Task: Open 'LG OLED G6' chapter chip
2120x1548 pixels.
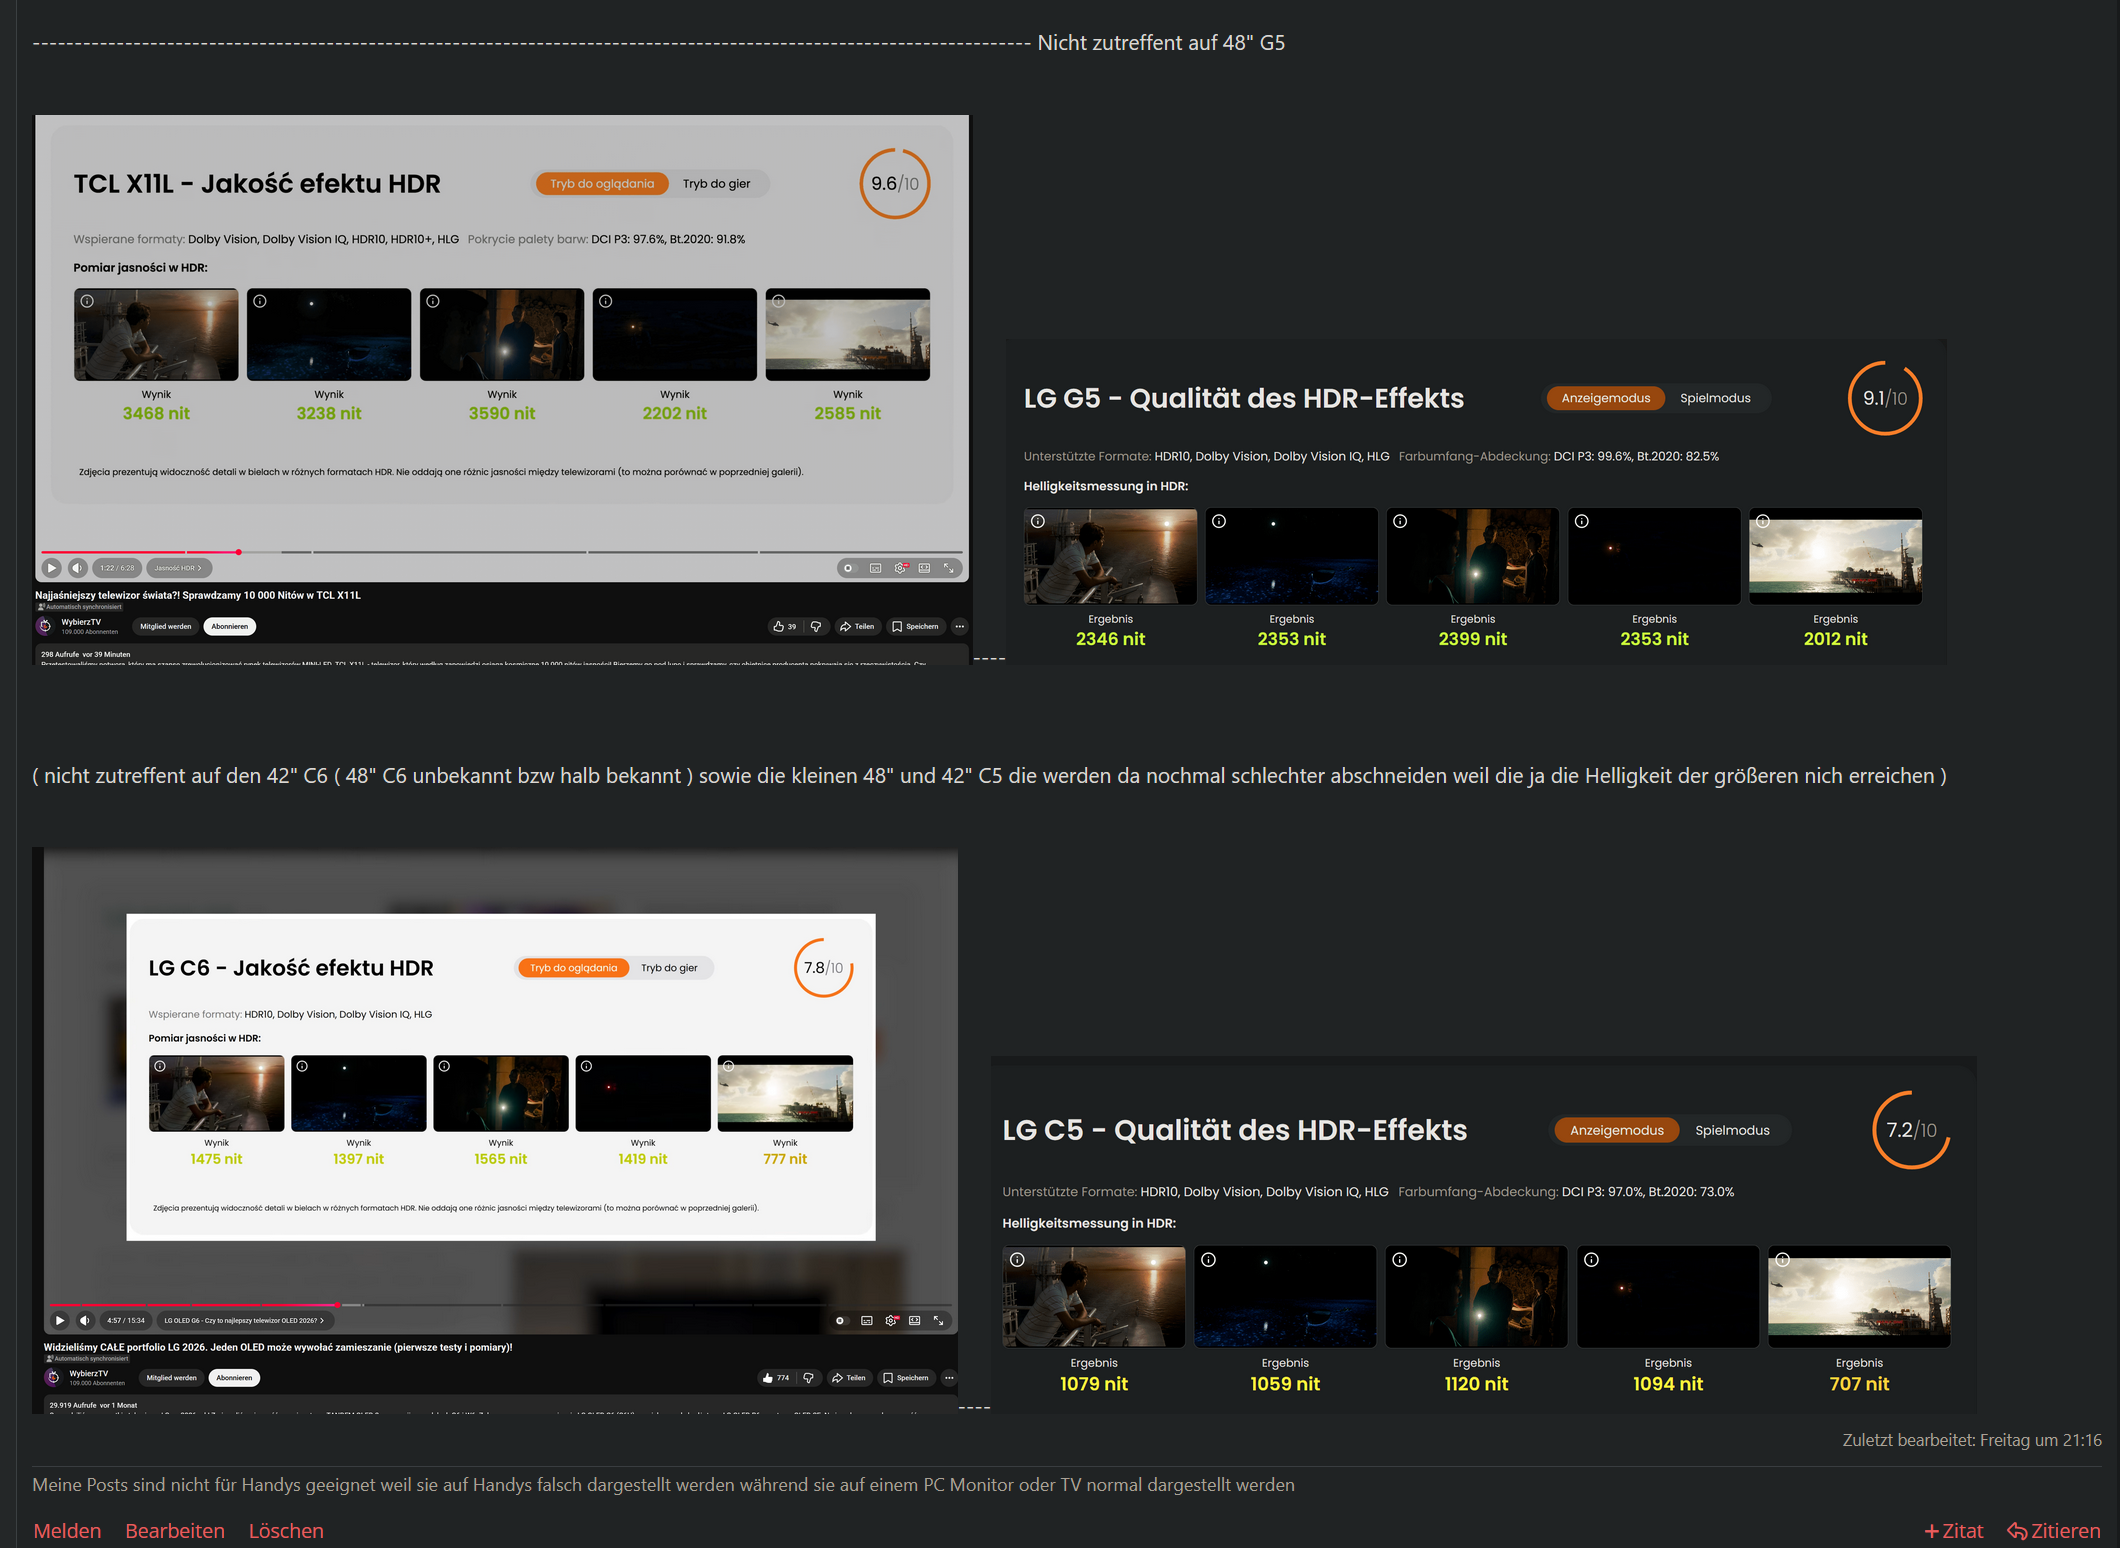Action: tap(245, 1320)
